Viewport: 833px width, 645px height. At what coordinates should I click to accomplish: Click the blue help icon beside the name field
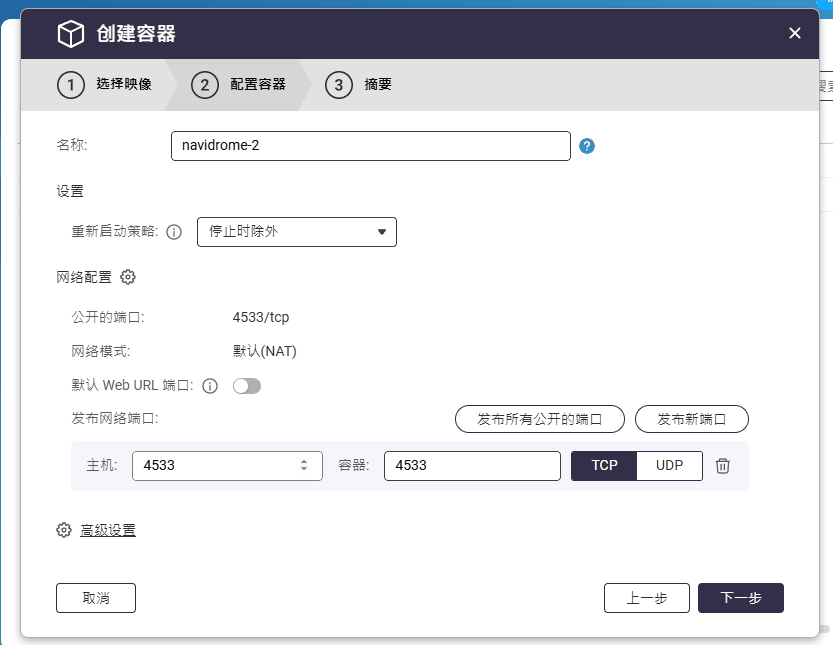(586, 146)
